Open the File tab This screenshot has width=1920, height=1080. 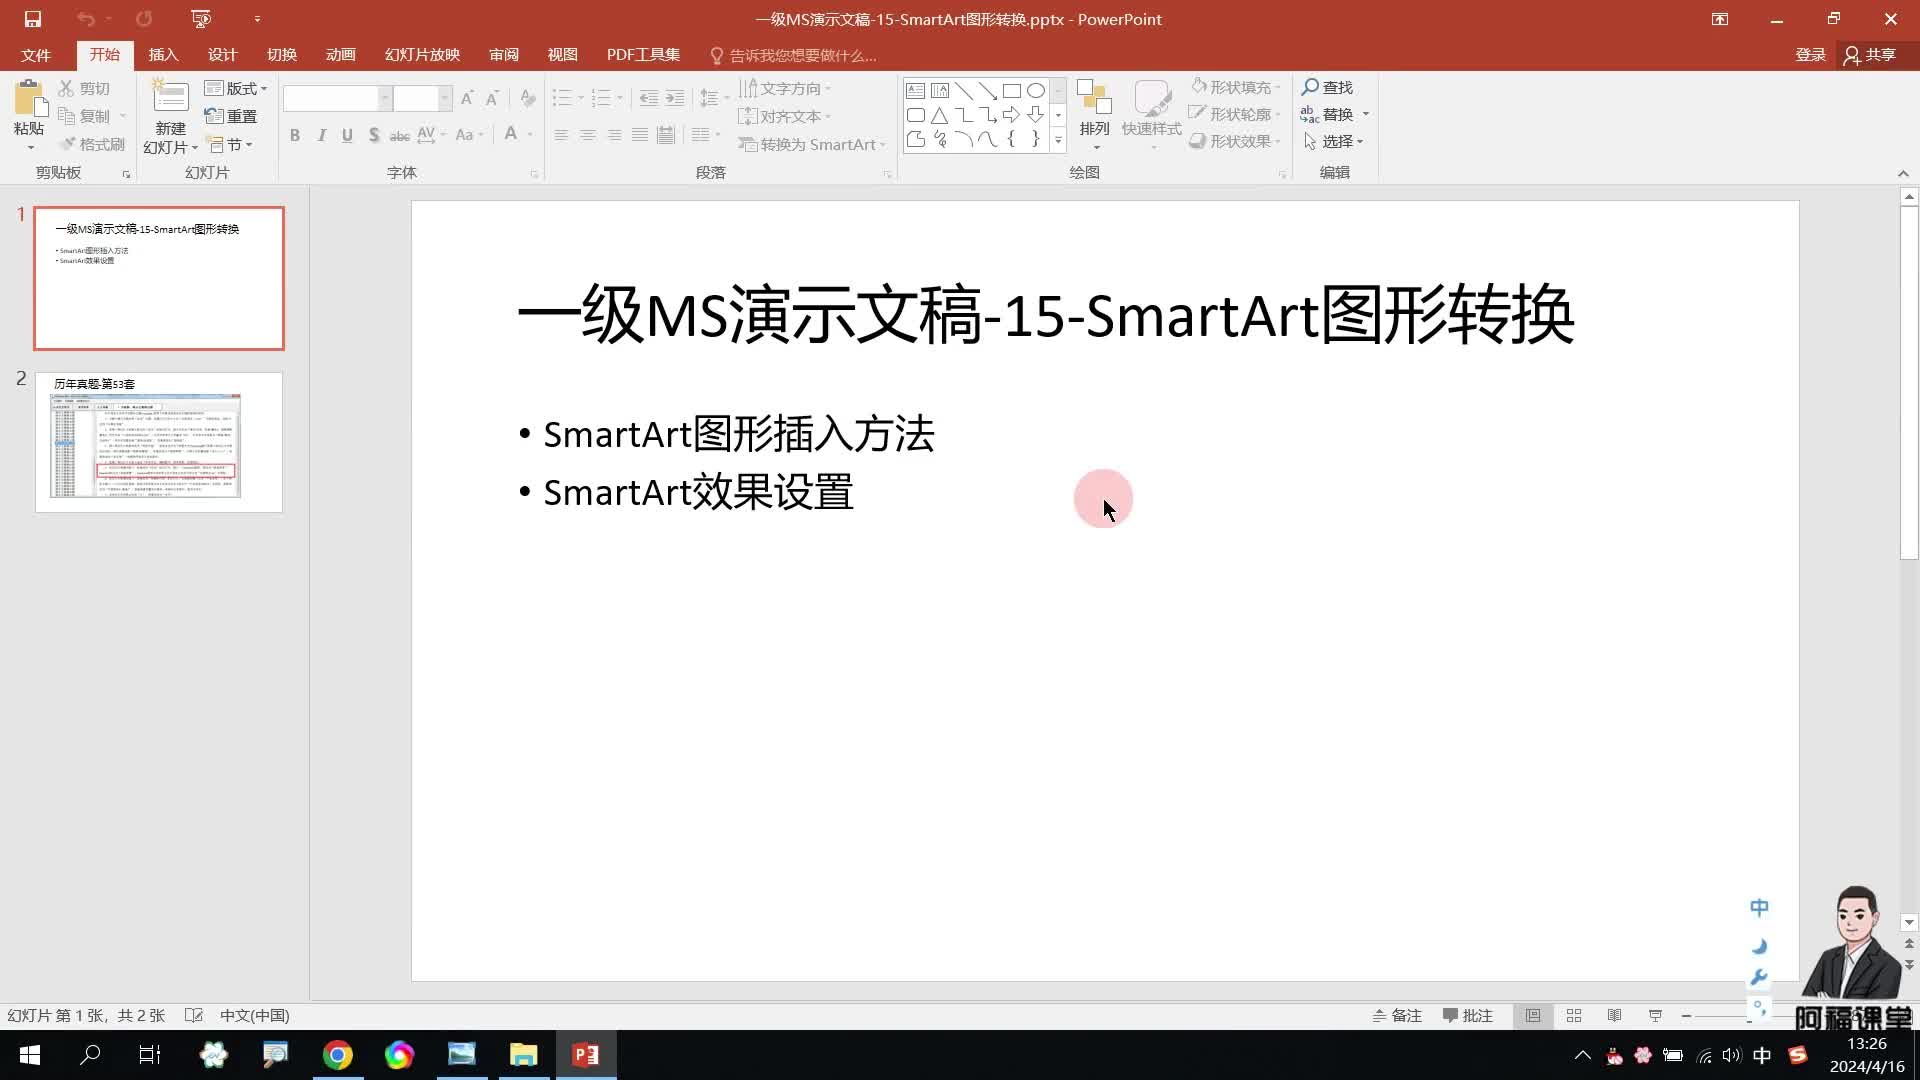pos(36,55)
